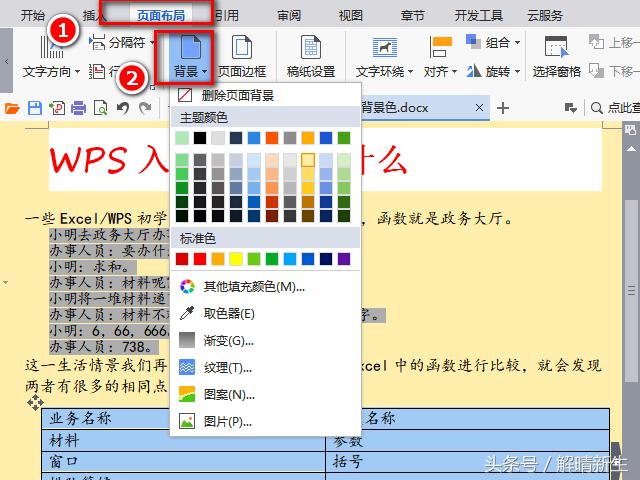Select yellow swatch in standard colors
Screen dimensions: 640x480
click(x=236, y=259)
